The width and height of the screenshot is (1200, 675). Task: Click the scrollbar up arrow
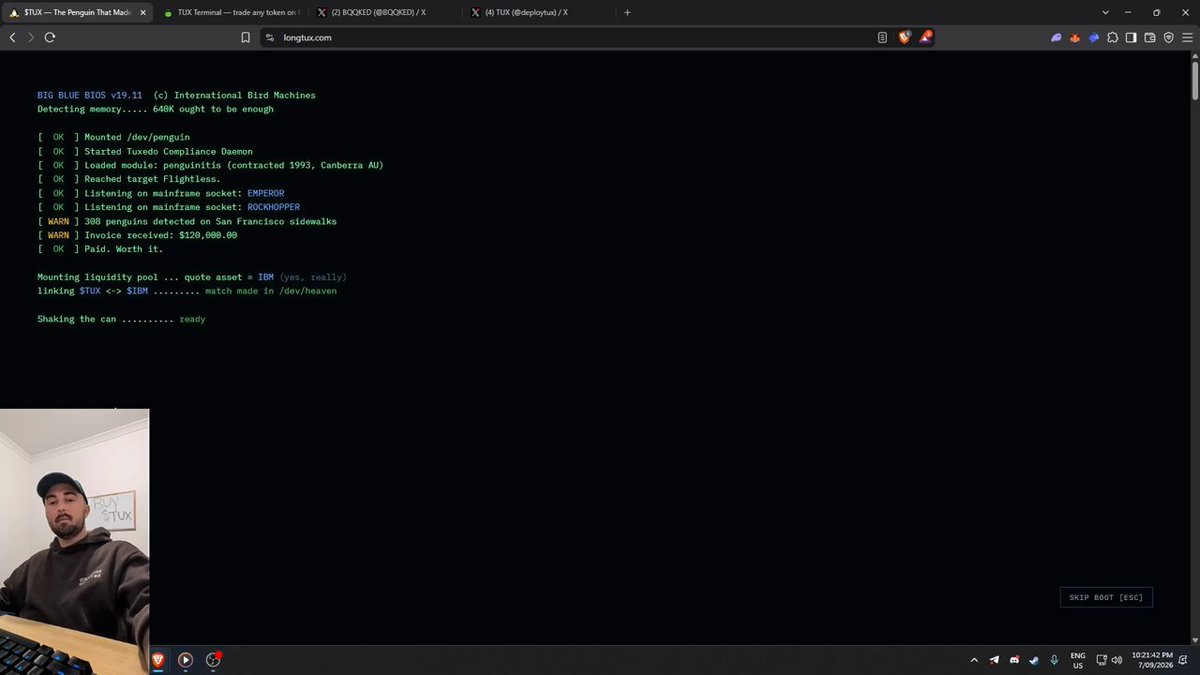(1194, 56)
